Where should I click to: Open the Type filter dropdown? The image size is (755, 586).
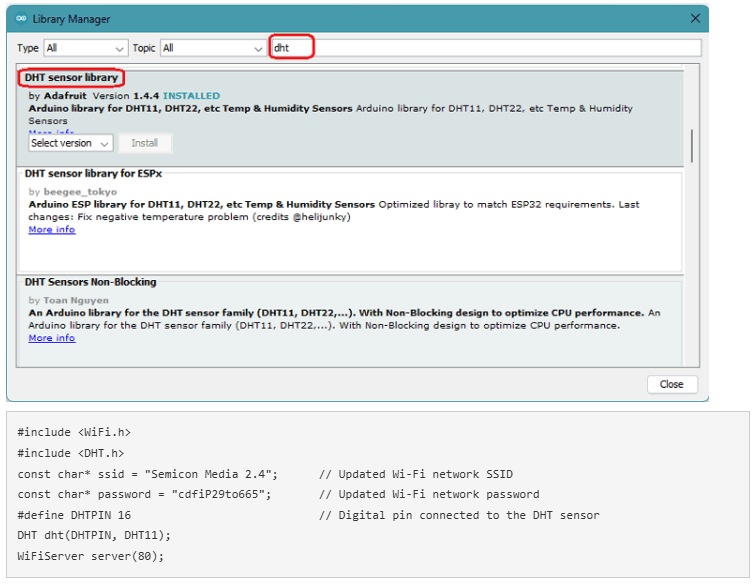point(85,48)
